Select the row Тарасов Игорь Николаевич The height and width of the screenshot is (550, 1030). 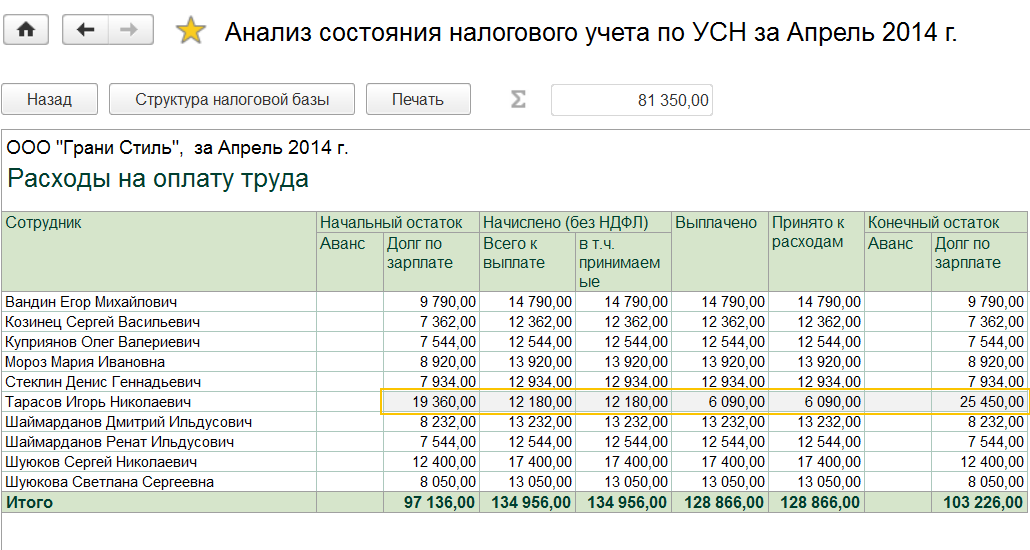click(98, 402)
